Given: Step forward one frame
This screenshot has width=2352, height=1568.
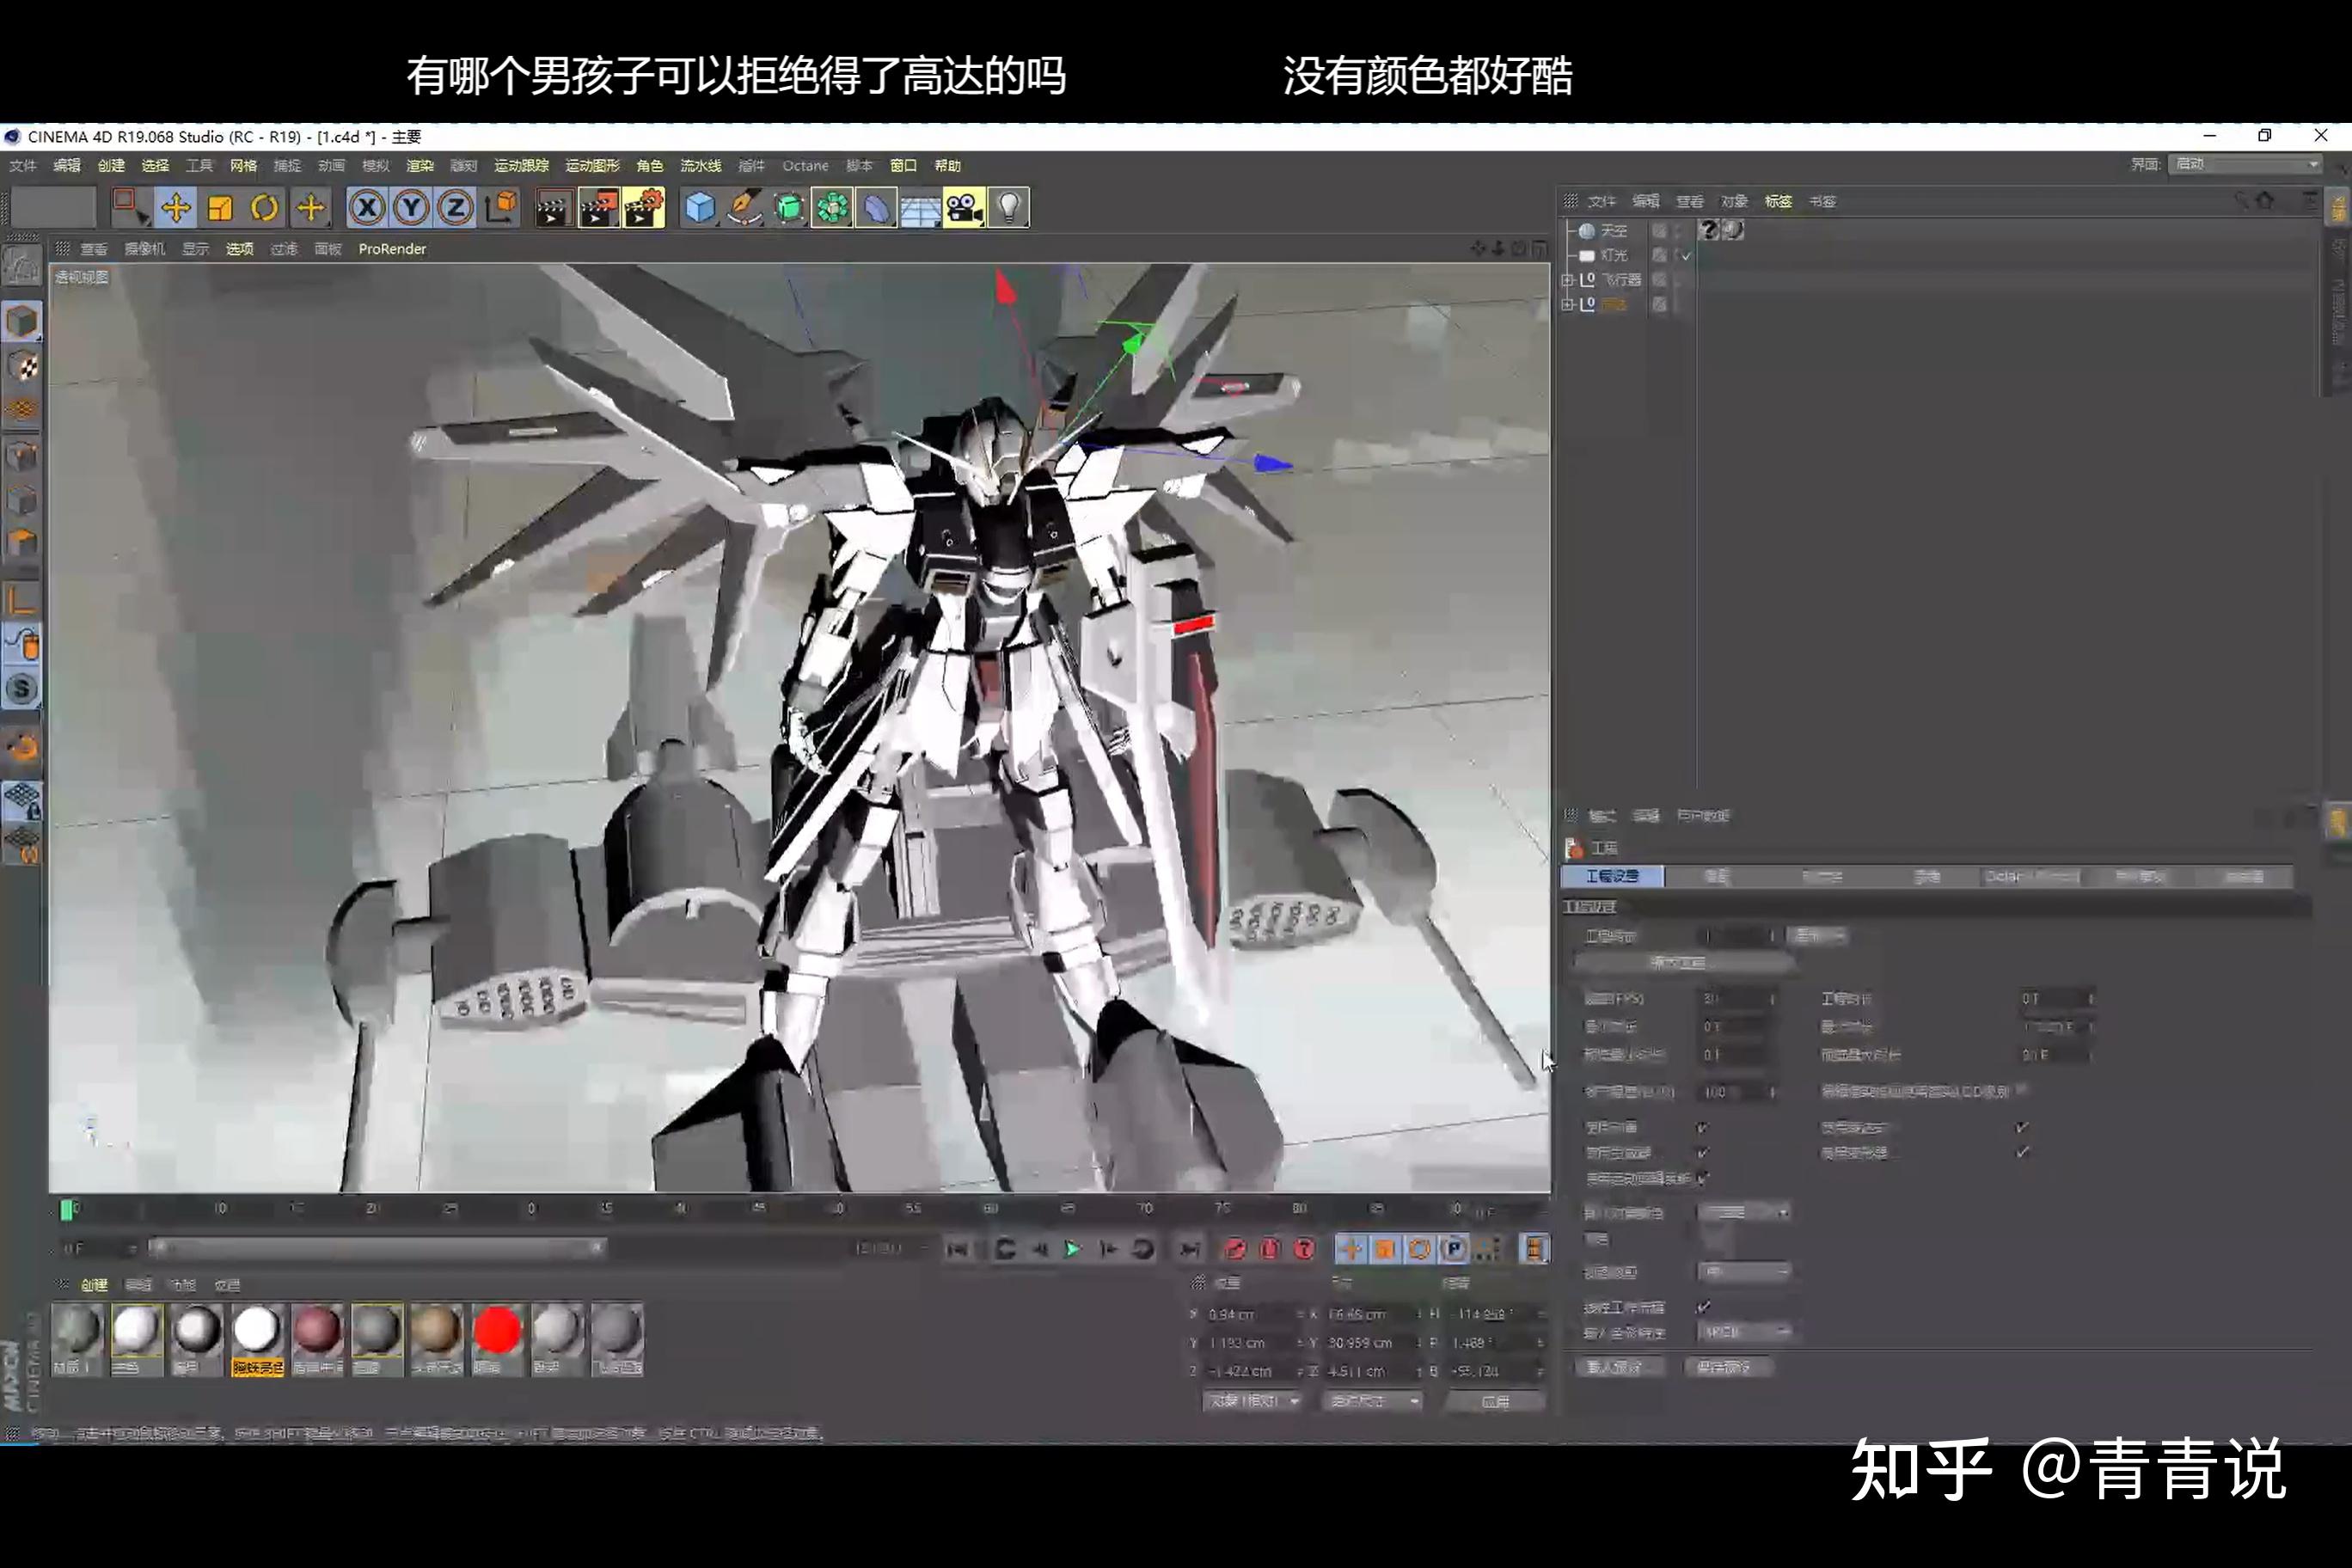Looking at the screenshot, I should click(1108, 1249).
